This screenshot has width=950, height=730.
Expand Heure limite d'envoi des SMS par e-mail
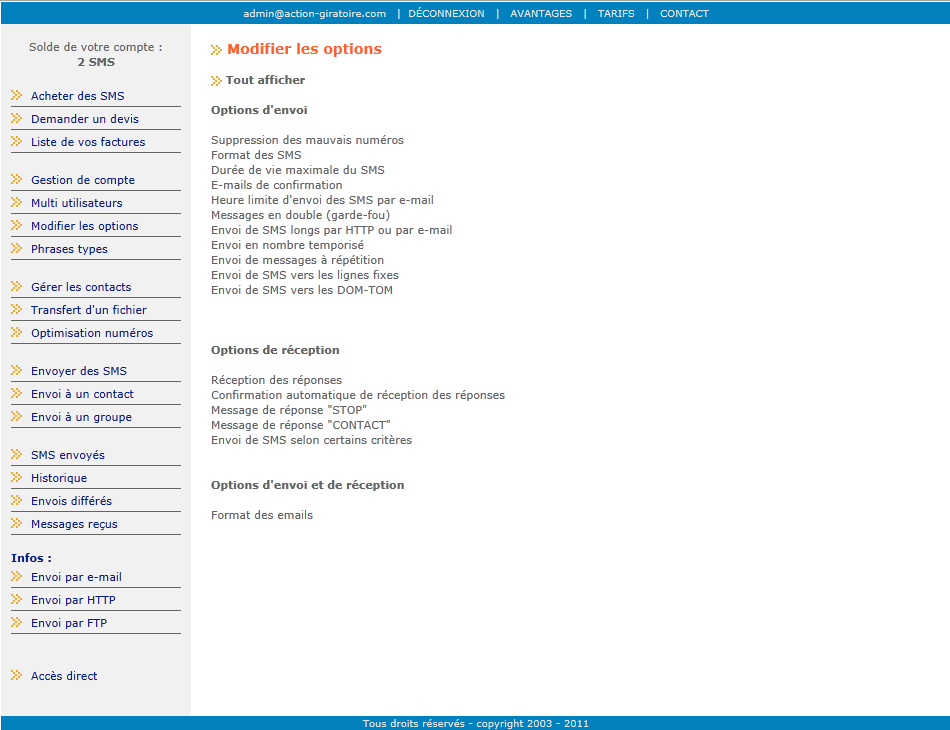[x=322, y=200]
